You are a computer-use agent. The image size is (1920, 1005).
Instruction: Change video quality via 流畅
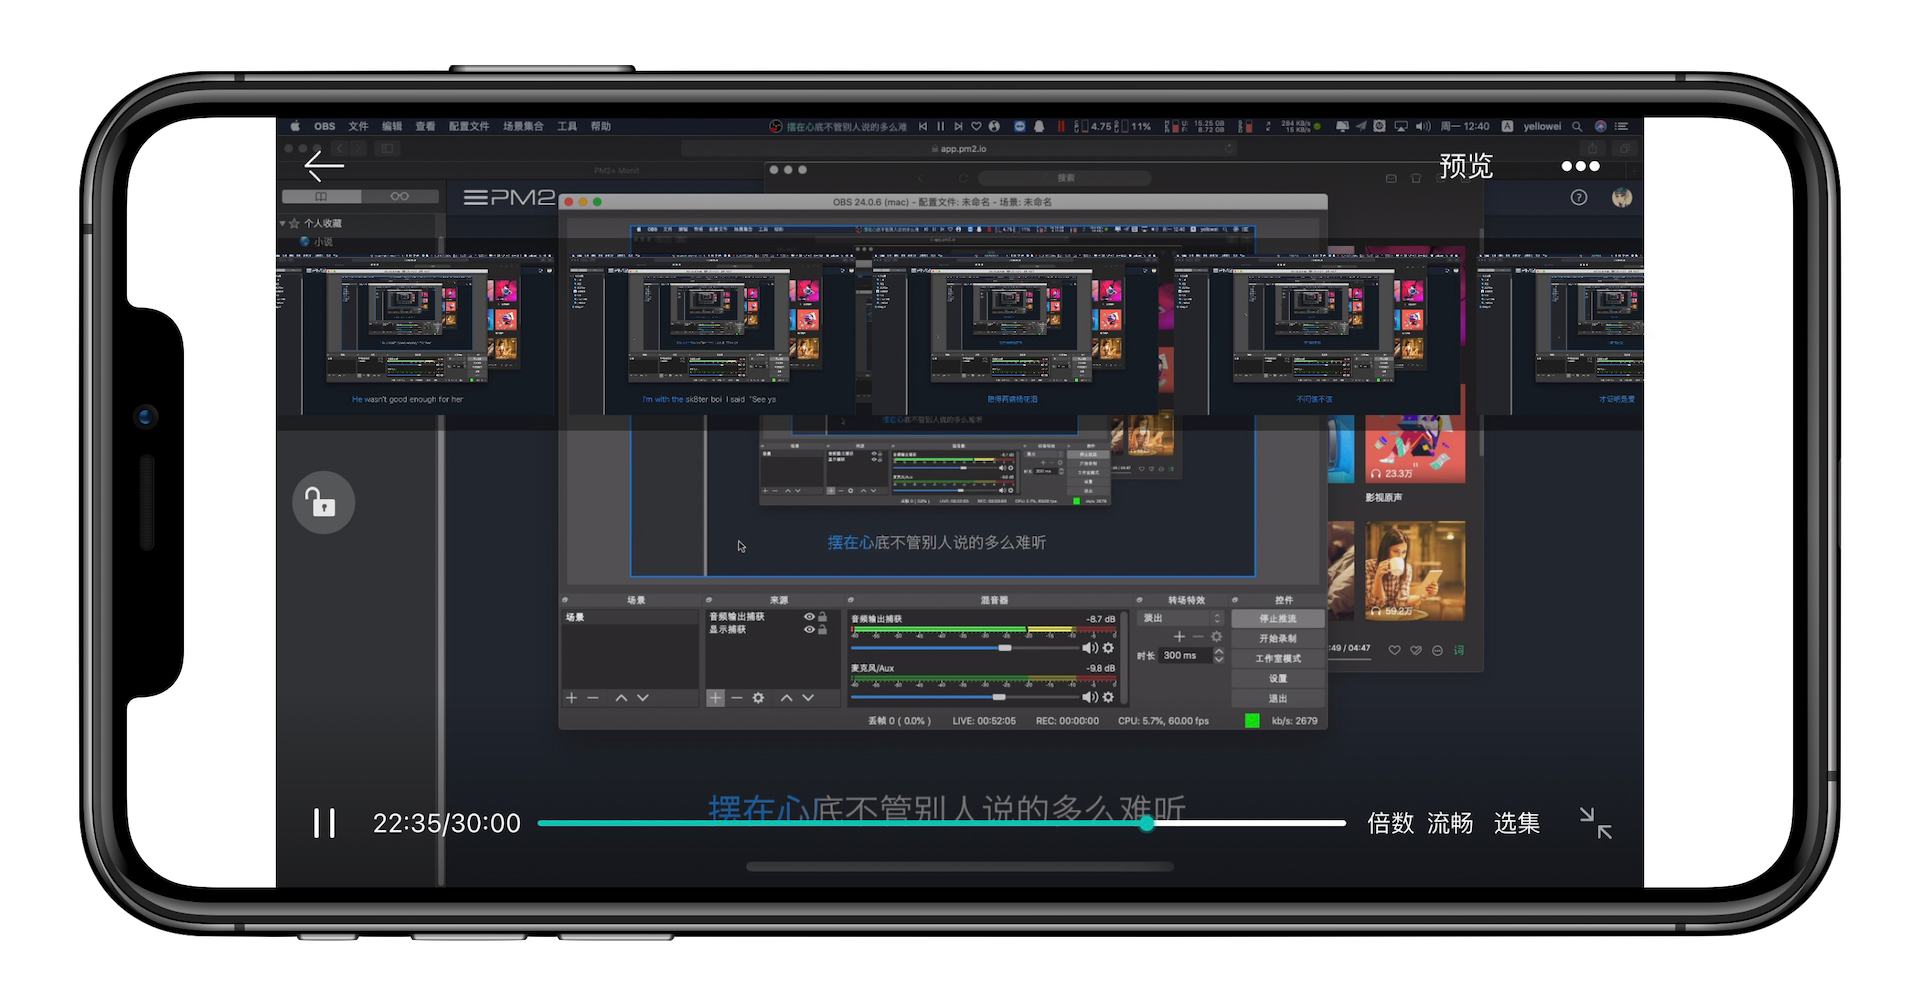(x=1449, y=823)
